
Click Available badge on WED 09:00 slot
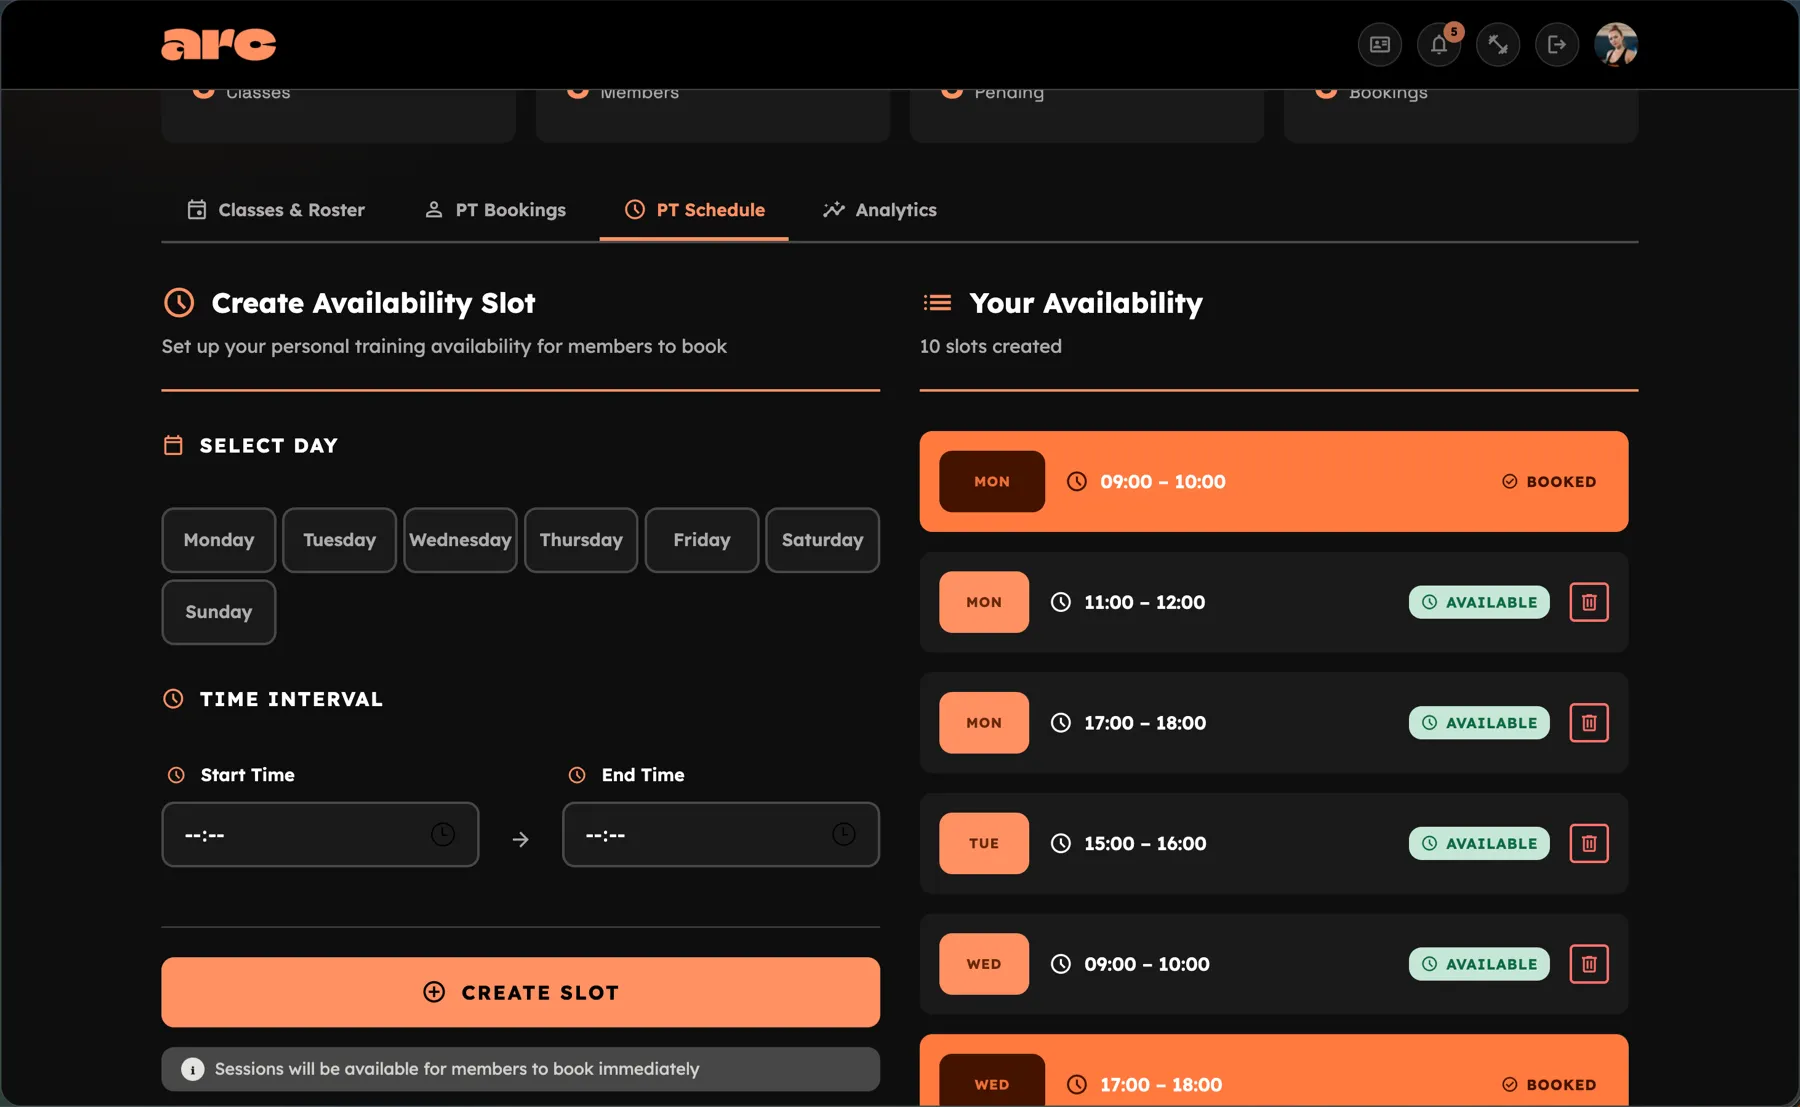1479,964
